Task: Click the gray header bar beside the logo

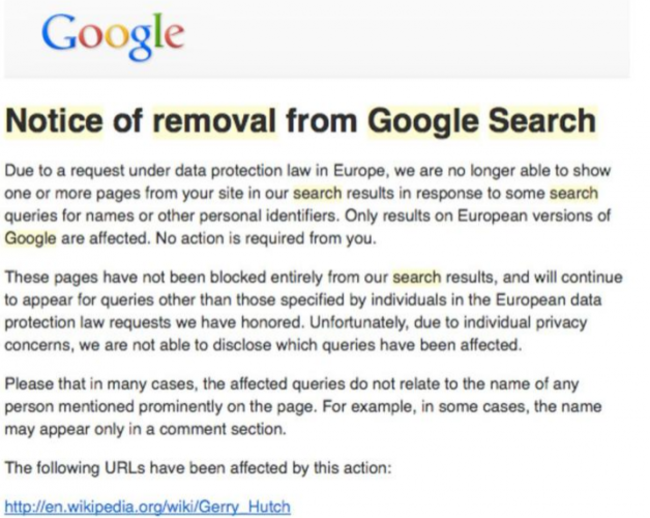Action: [406, 38]
